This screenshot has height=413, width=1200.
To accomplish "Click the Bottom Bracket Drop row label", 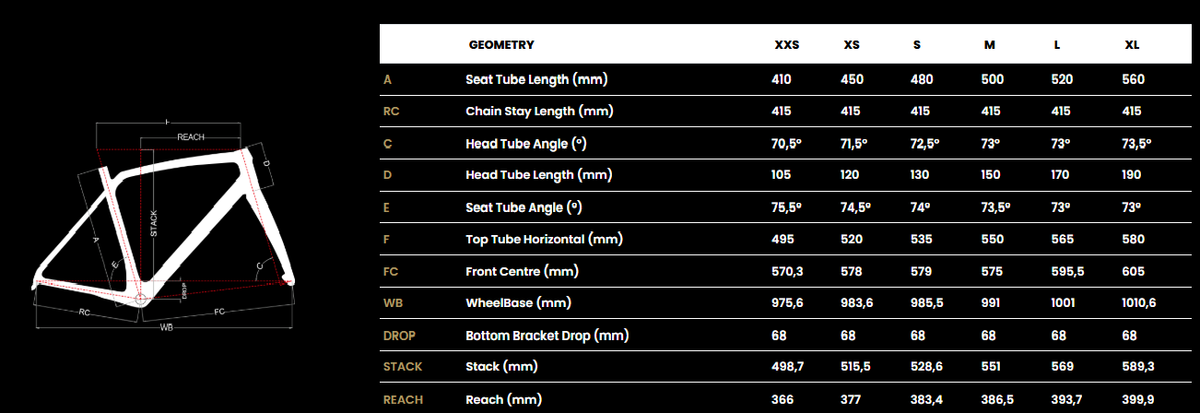I will coord(546,335).
